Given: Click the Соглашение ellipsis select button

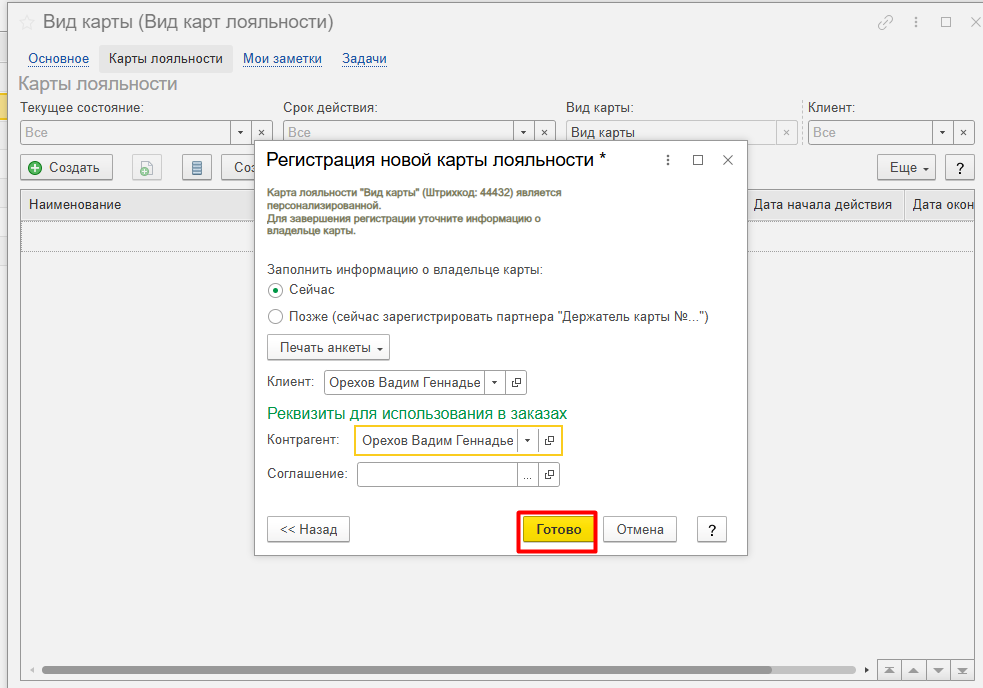Looking at the screenshot, I should pyautogui.click(x=527, y=475).
